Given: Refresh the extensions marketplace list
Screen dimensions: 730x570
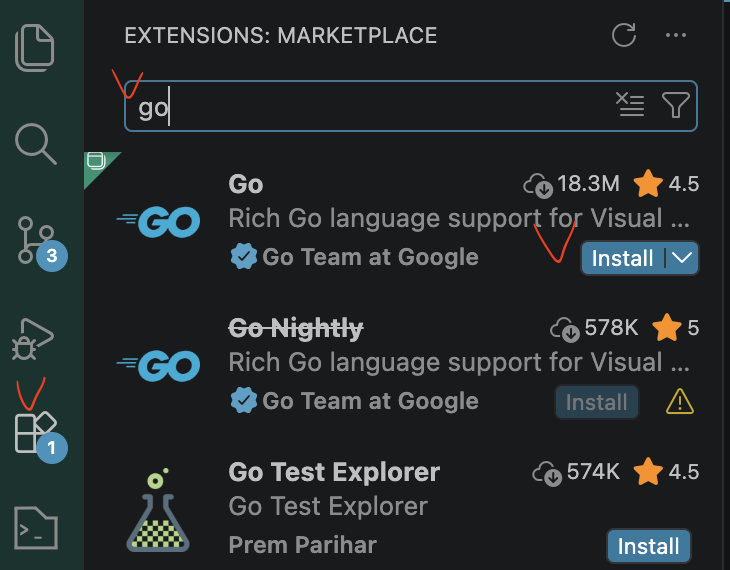Looking at the screenshot, I should tap(624, 36).
